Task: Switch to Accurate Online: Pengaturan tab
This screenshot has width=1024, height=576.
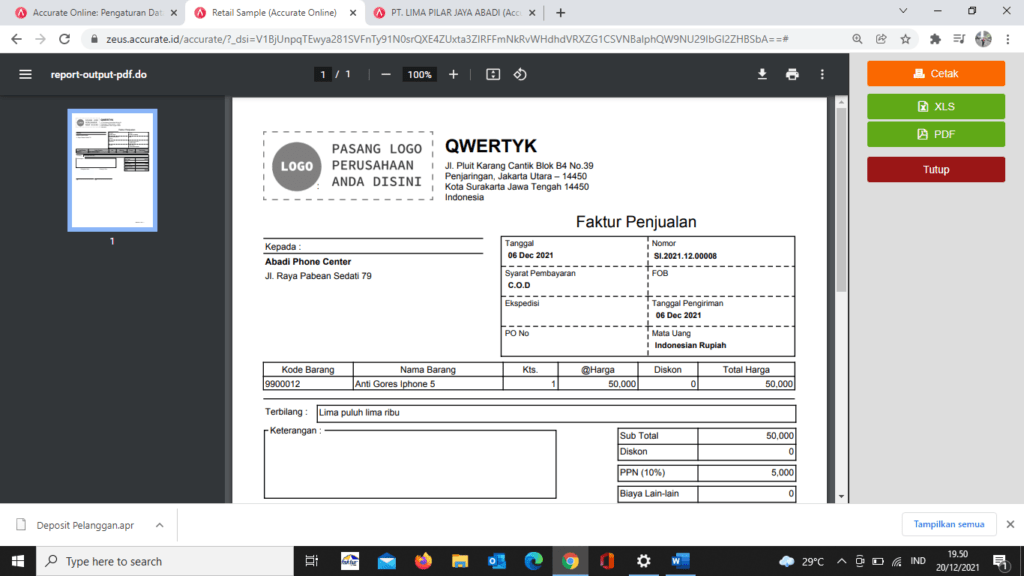Action: tap(97, 12)
